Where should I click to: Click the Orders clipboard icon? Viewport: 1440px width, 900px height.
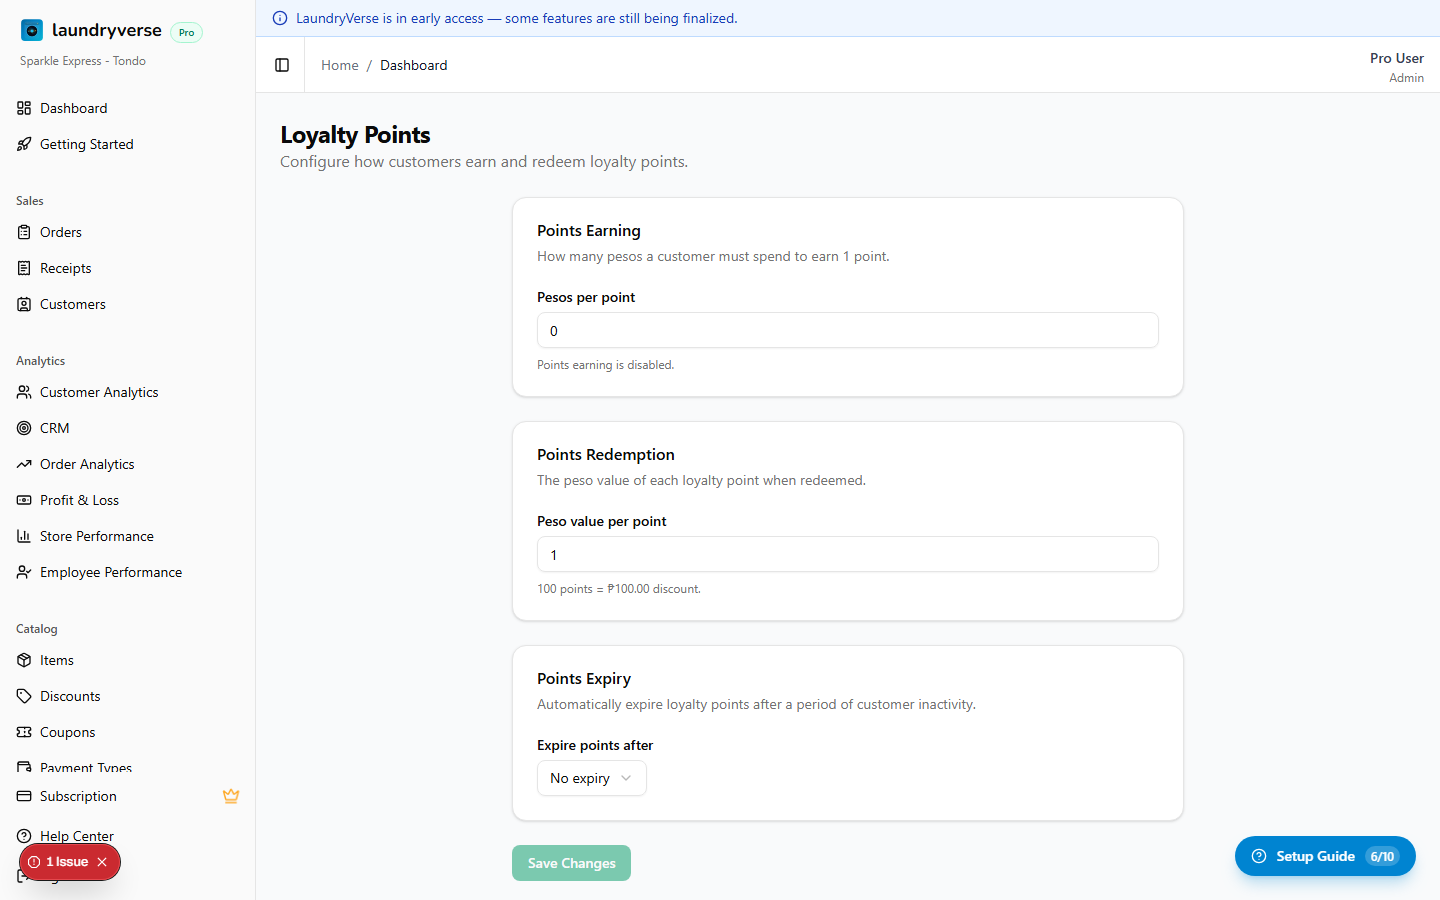click(24, 232)
